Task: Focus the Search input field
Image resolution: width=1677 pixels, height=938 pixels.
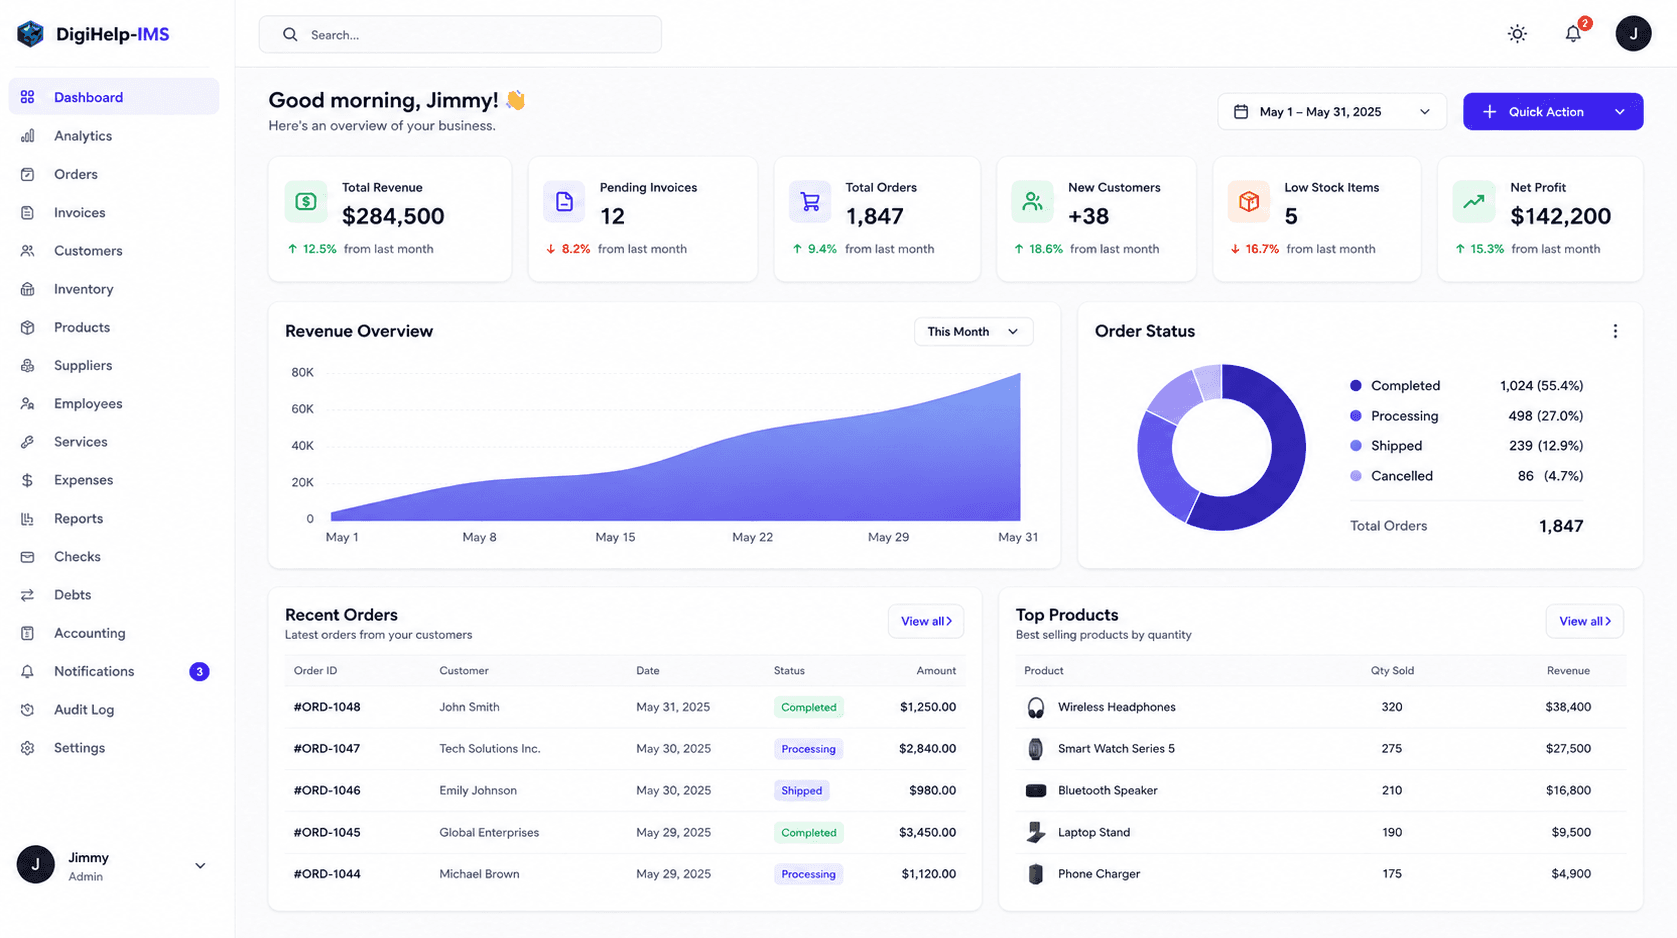Action: point(460,35)
